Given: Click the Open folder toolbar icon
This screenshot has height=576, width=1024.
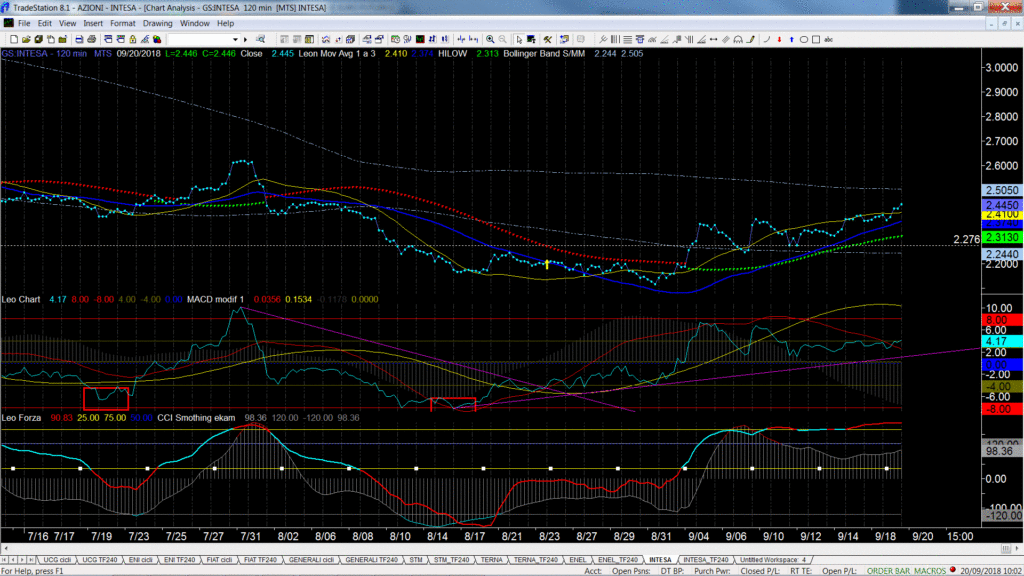Looking at the screenshot, I should [x=26, y=39].
